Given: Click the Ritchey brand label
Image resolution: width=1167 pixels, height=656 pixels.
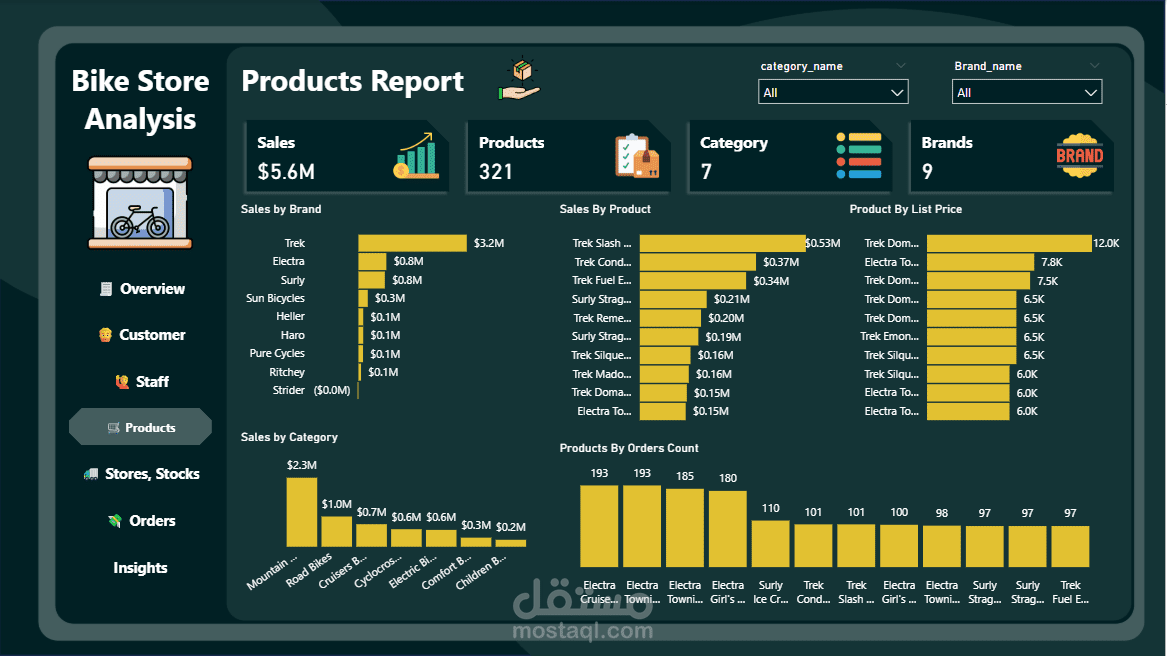Looking at the screenshot, I should click(x=287, y=372).
